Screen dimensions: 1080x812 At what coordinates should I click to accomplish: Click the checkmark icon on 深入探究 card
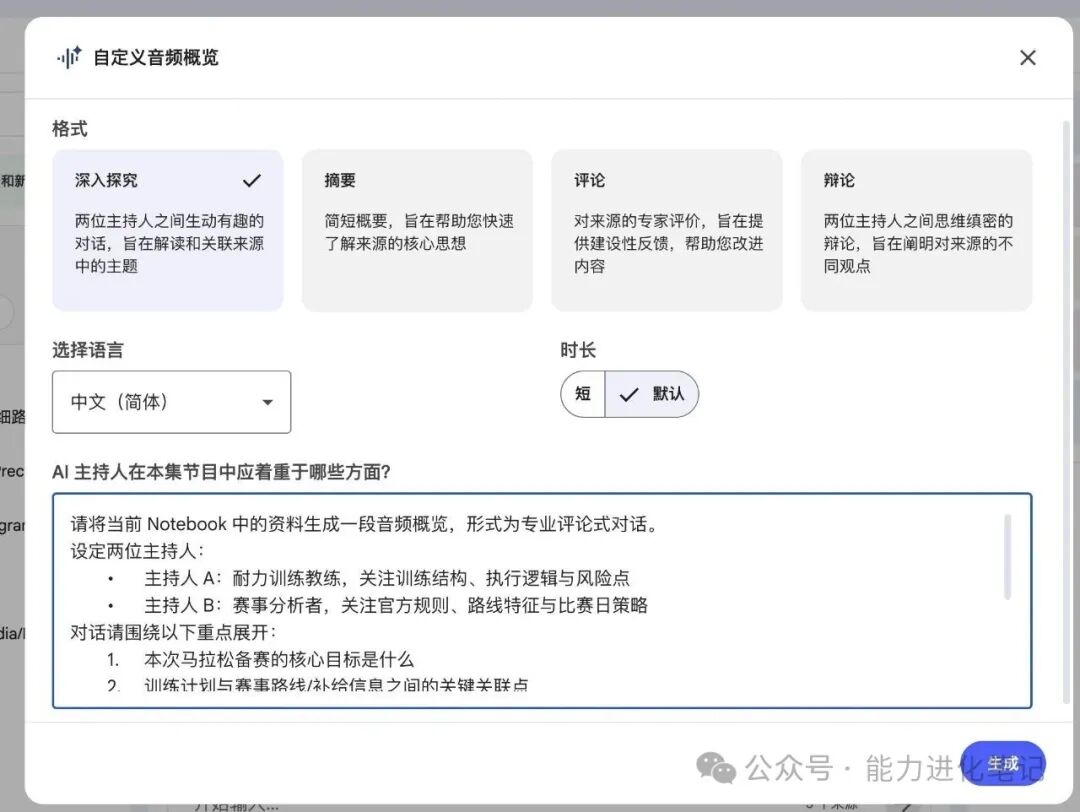(x=252, y=180)
